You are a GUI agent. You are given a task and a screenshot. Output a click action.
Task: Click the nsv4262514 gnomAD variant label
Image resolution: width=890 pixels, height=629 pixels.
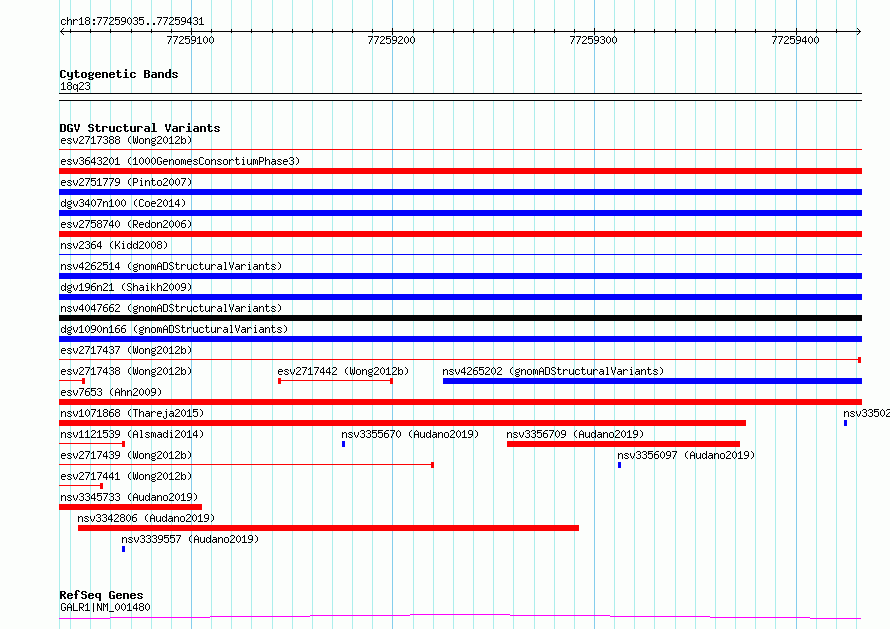coord(171,266)
